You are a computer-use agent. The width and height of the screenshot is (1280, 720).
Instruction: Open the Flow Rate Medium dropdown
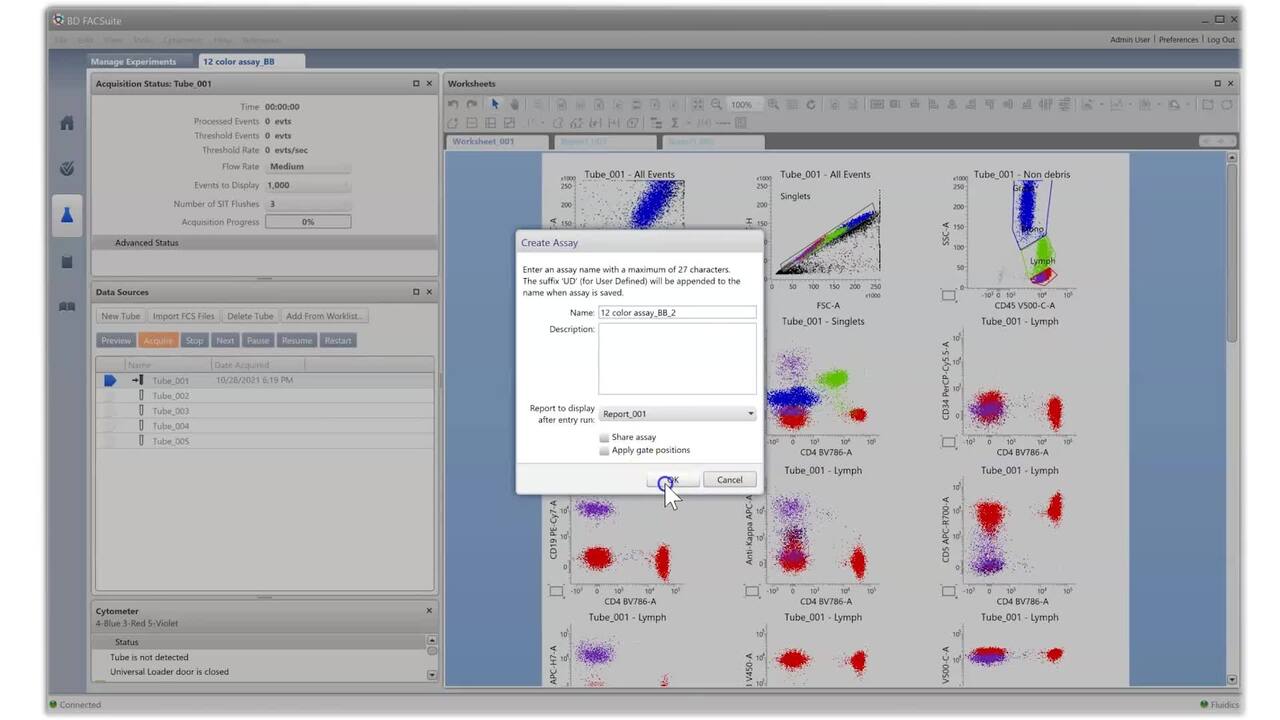(x=307, y=167)
